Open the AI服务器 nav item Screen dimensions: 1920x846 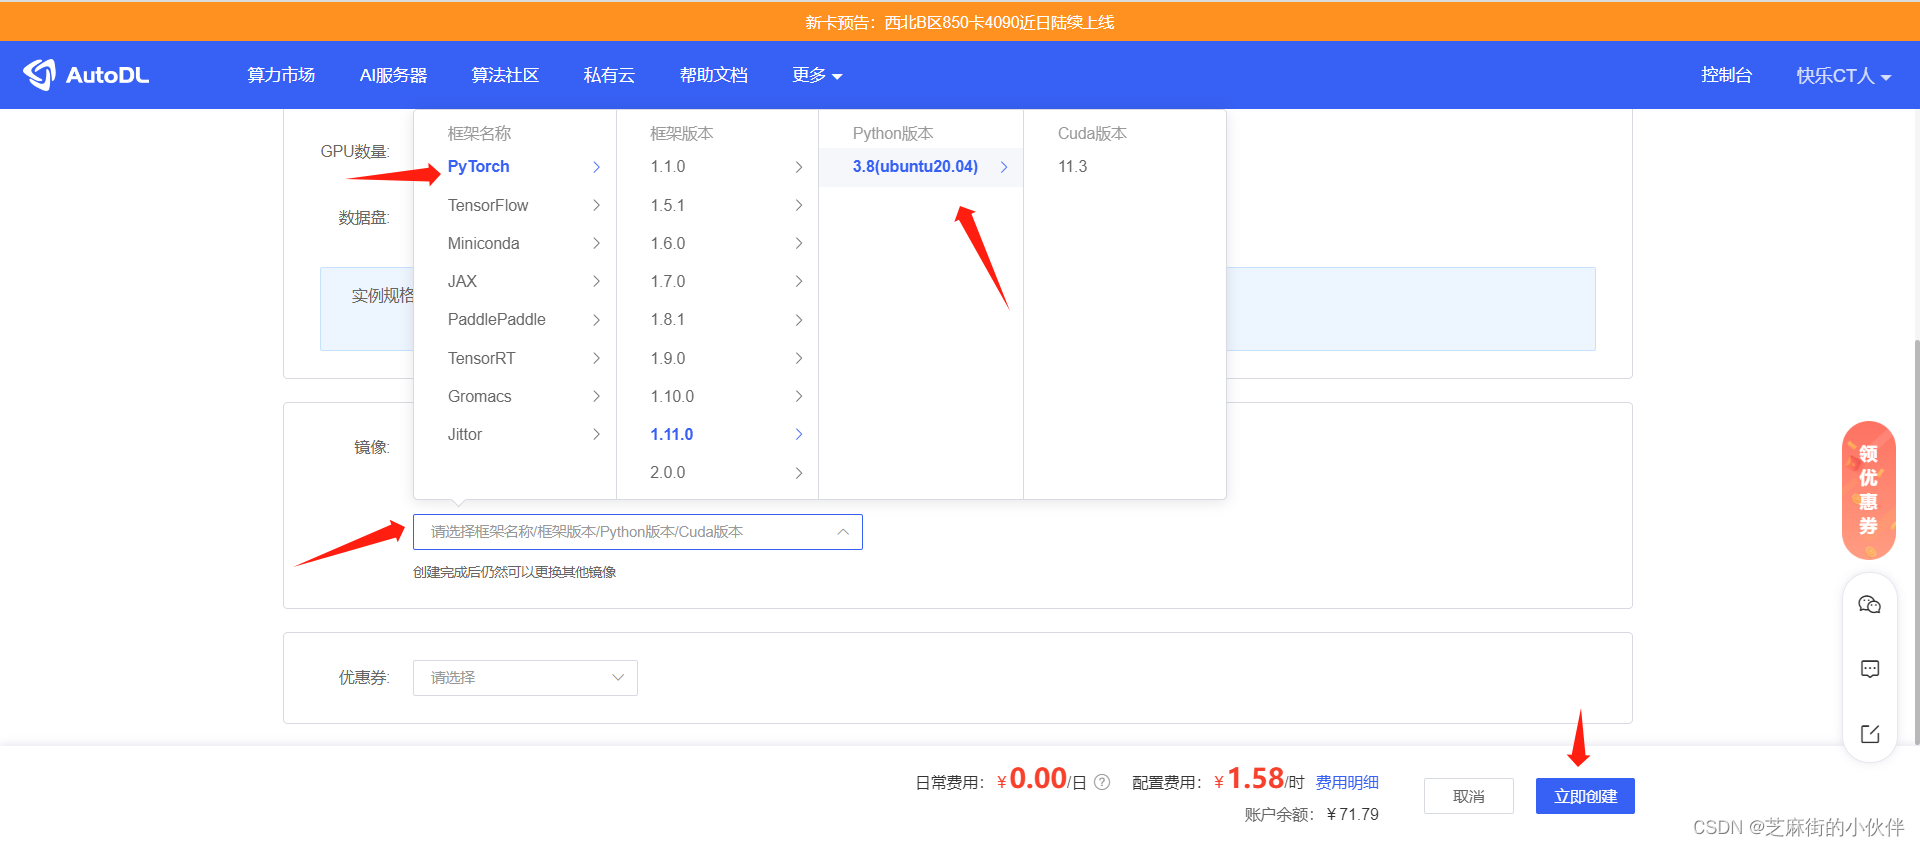[393, 75]
